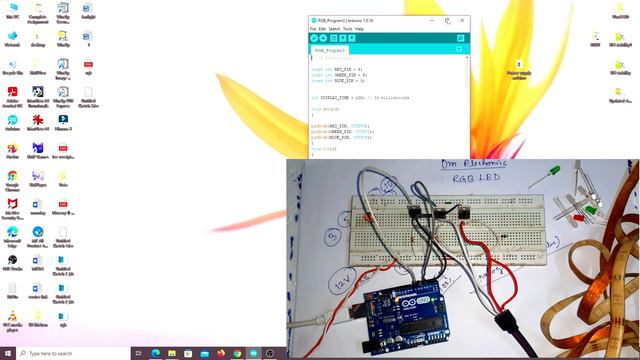
Task: Select the Network desktop icon
Action: (12, 39)
